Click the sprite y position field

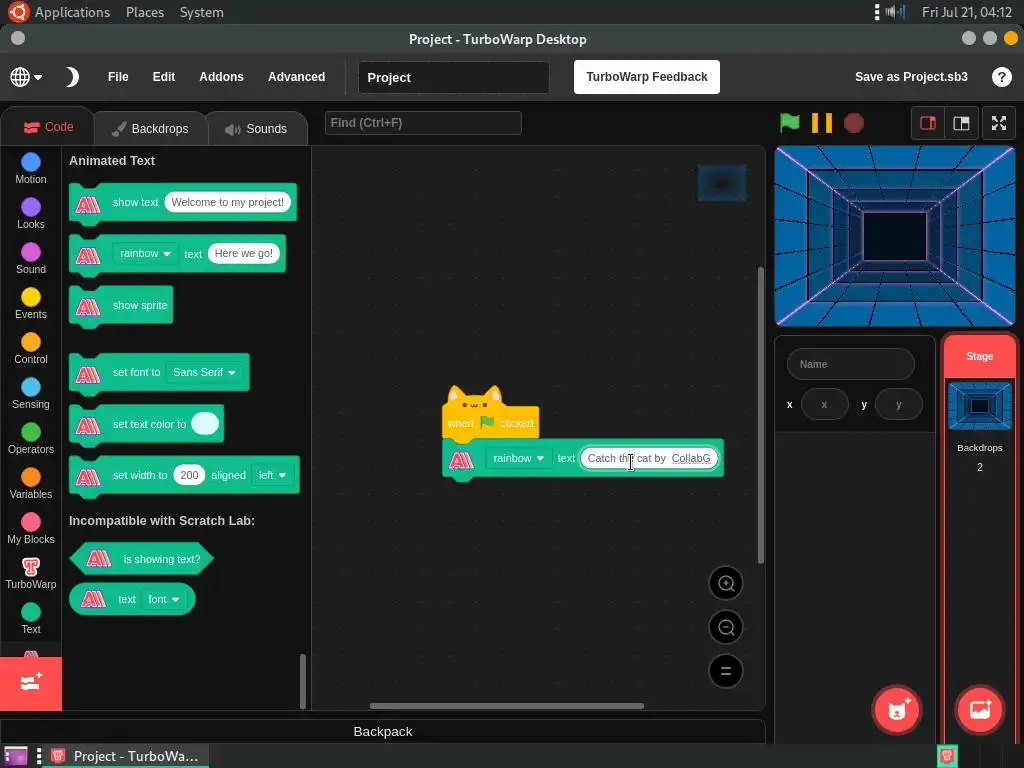(x=899, y=404)
